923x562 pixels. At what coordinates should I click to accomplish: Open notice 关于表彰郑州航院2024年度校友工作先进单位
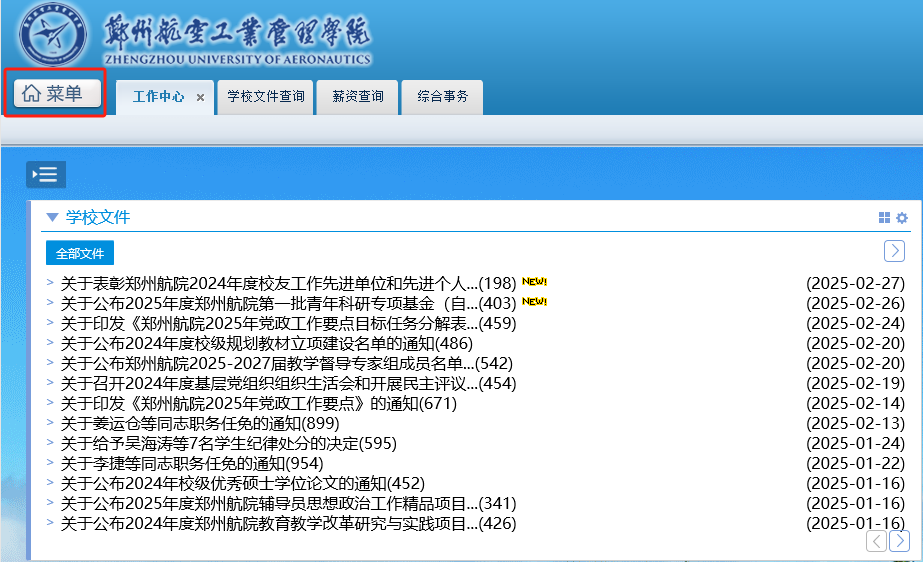tap(288, 284)
